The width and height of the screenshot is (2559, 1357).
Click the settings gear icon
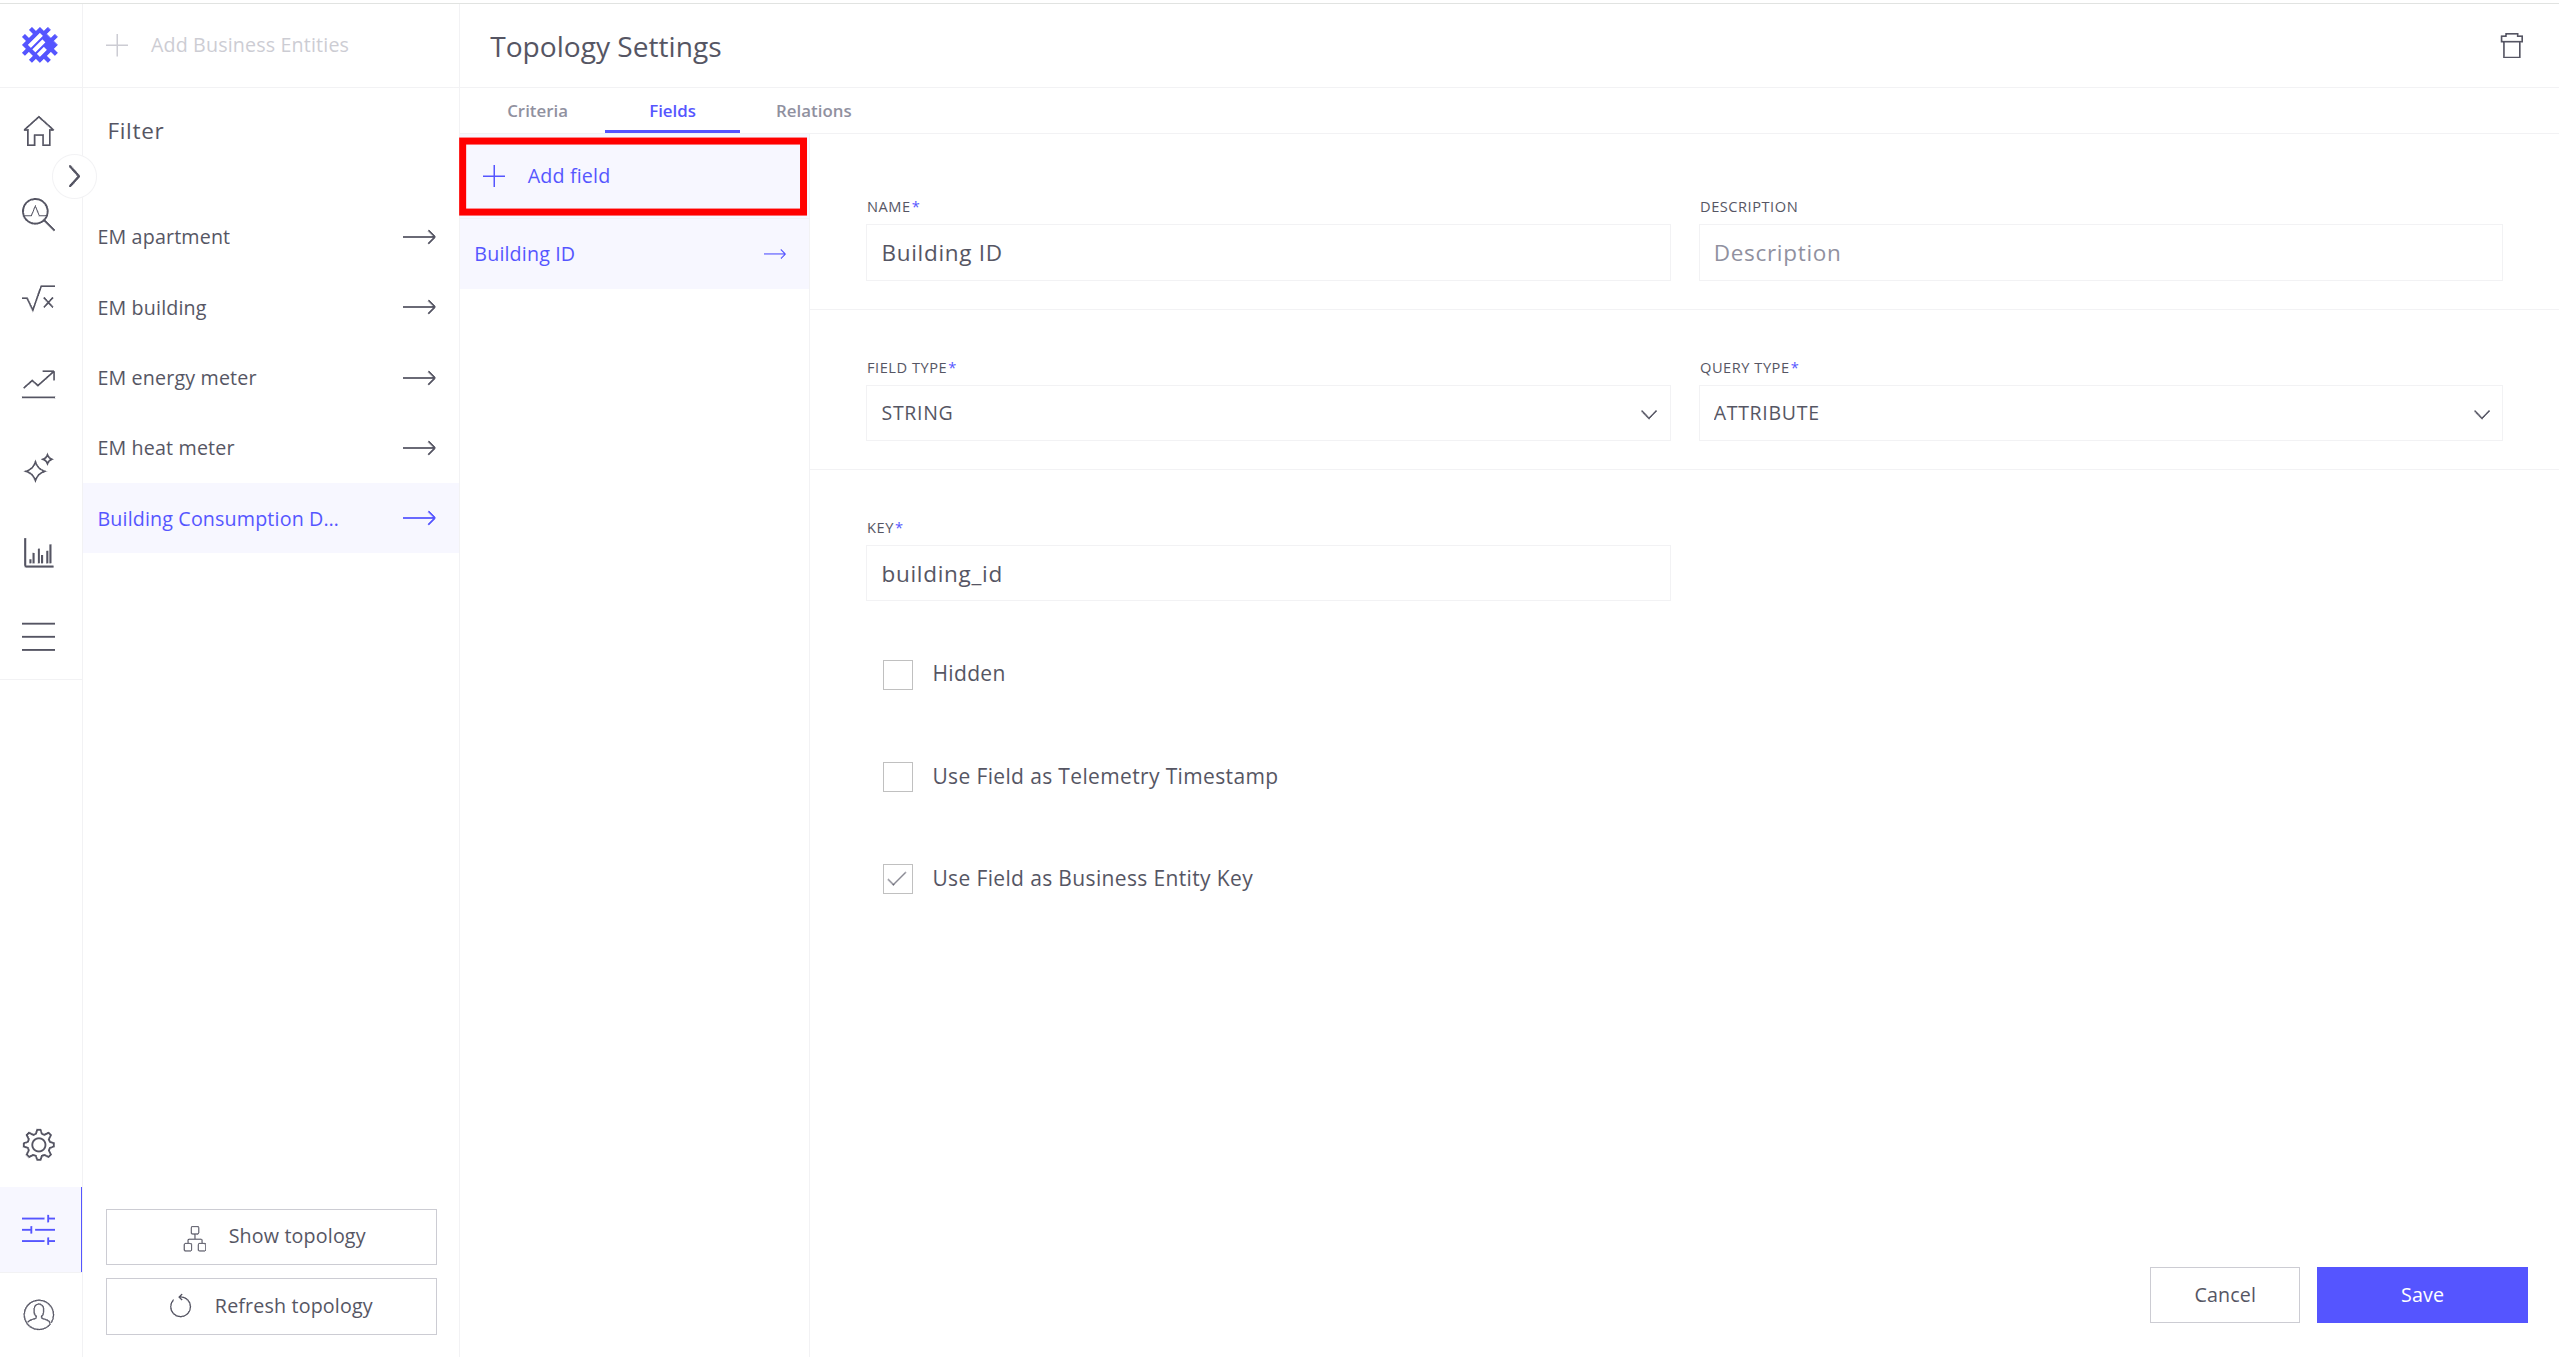point(39,1144)
